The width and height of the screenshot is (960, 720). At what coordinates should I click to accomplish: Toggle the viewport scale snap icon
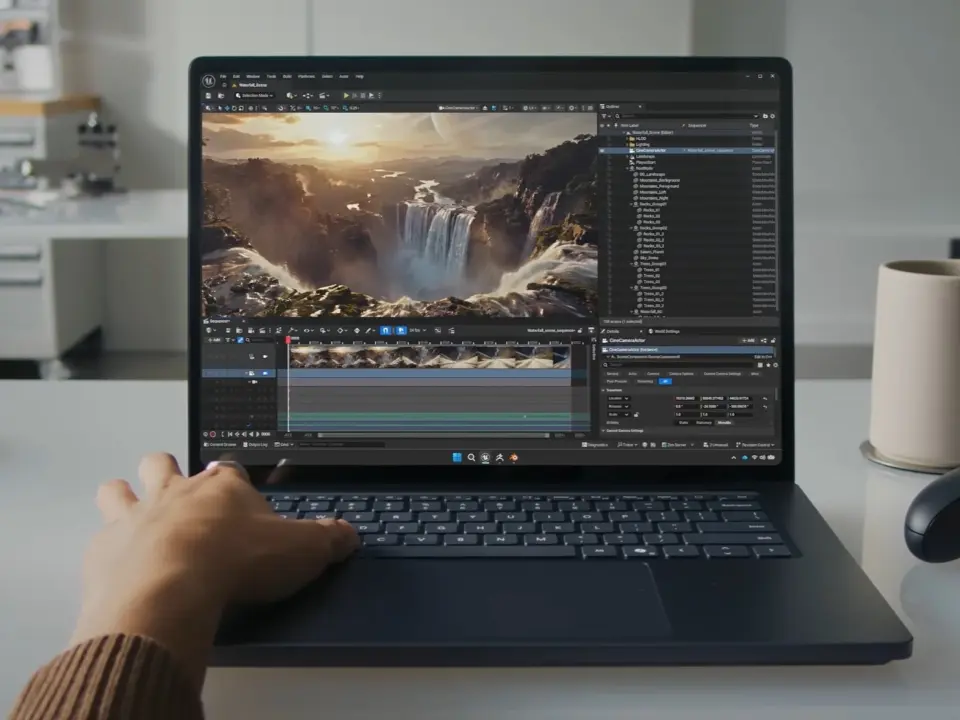tap(345, 108)
